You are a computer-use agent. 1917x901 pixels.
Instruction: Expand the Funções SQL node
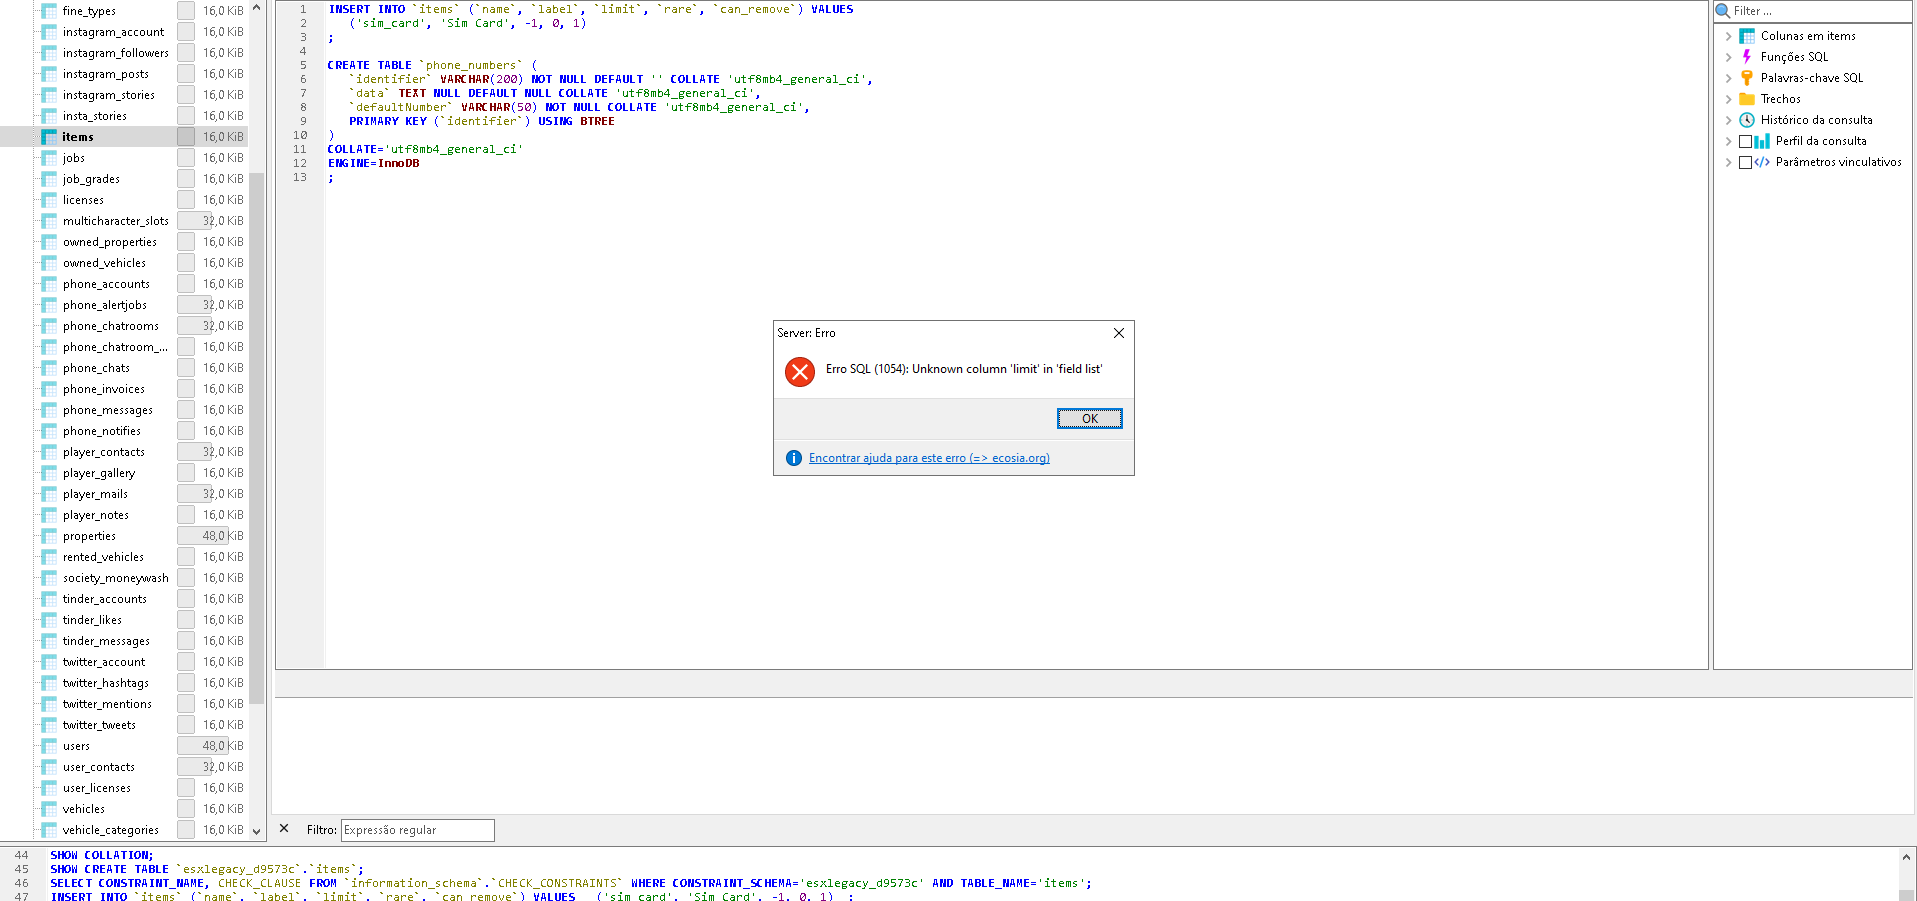click(x=1728, y=57)
